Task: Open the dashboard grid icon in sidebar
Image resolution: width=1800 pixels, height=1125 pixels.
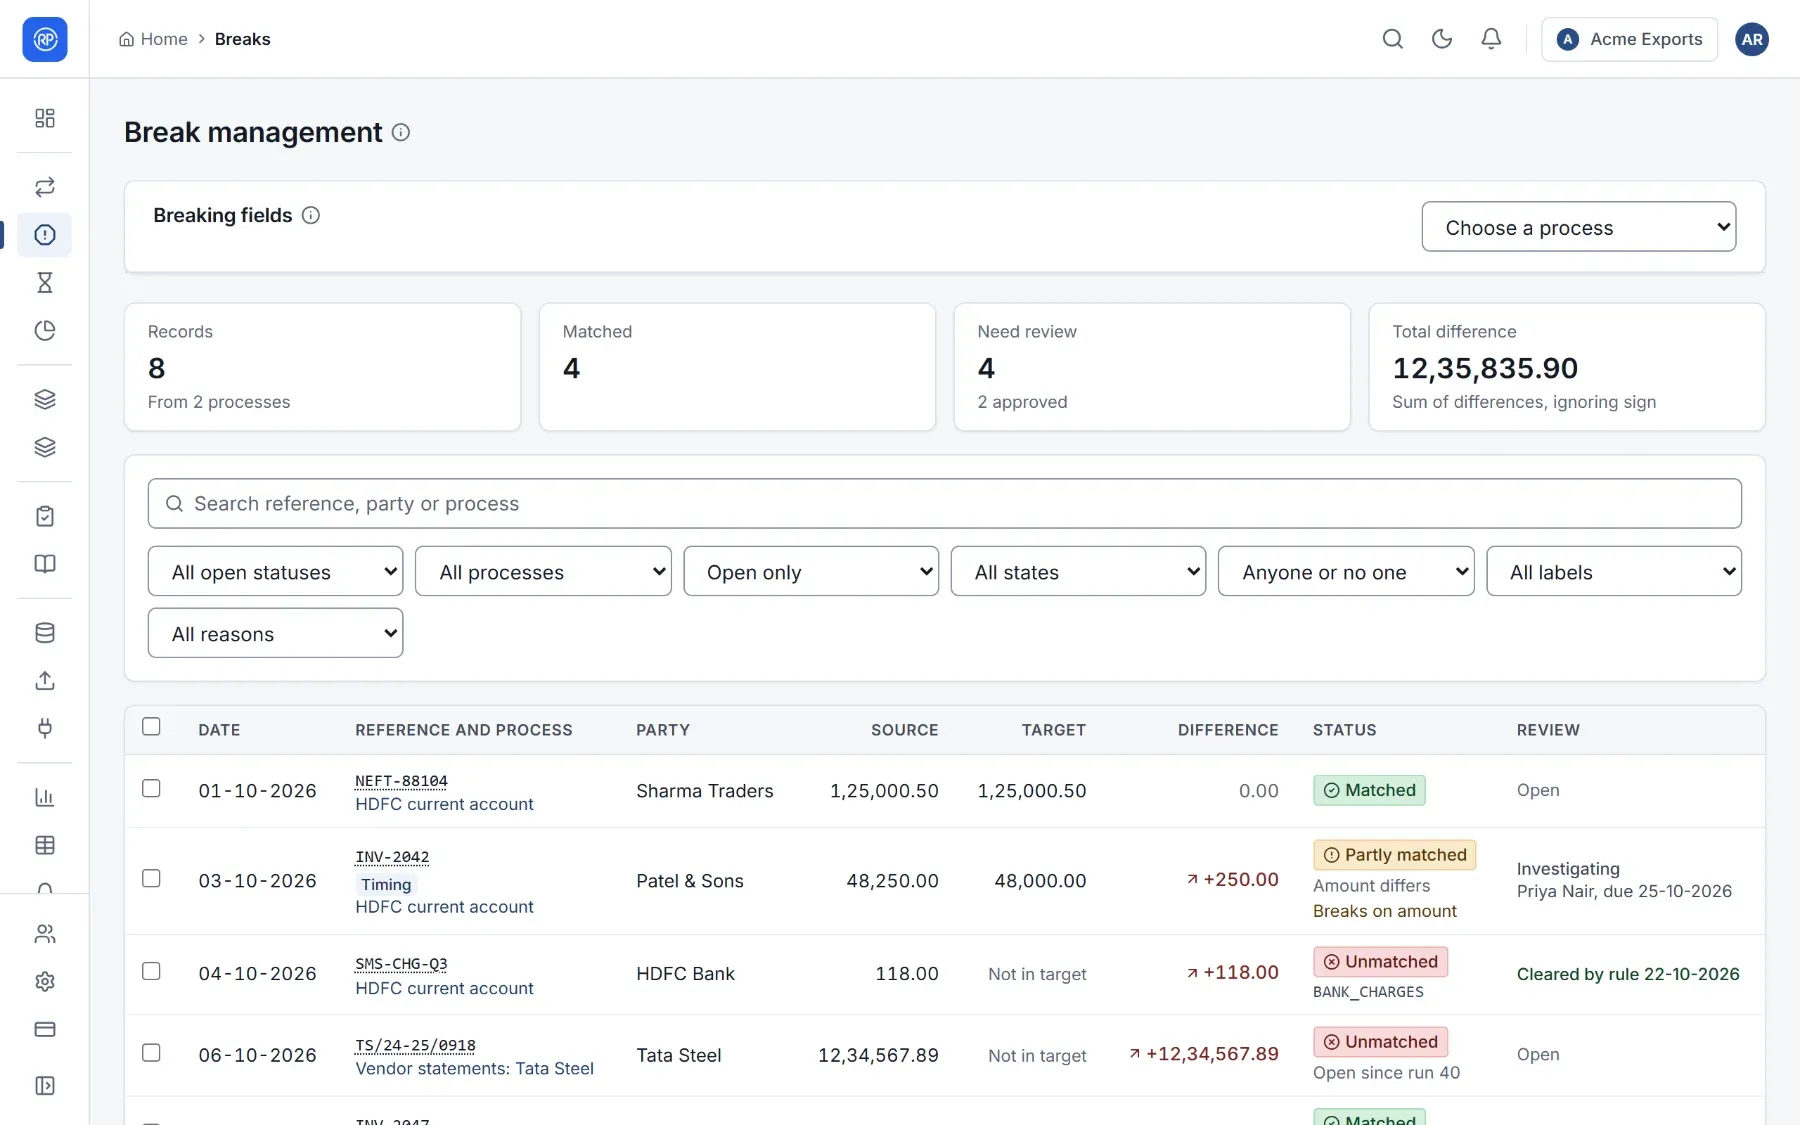Action: [x=45, y=118]
